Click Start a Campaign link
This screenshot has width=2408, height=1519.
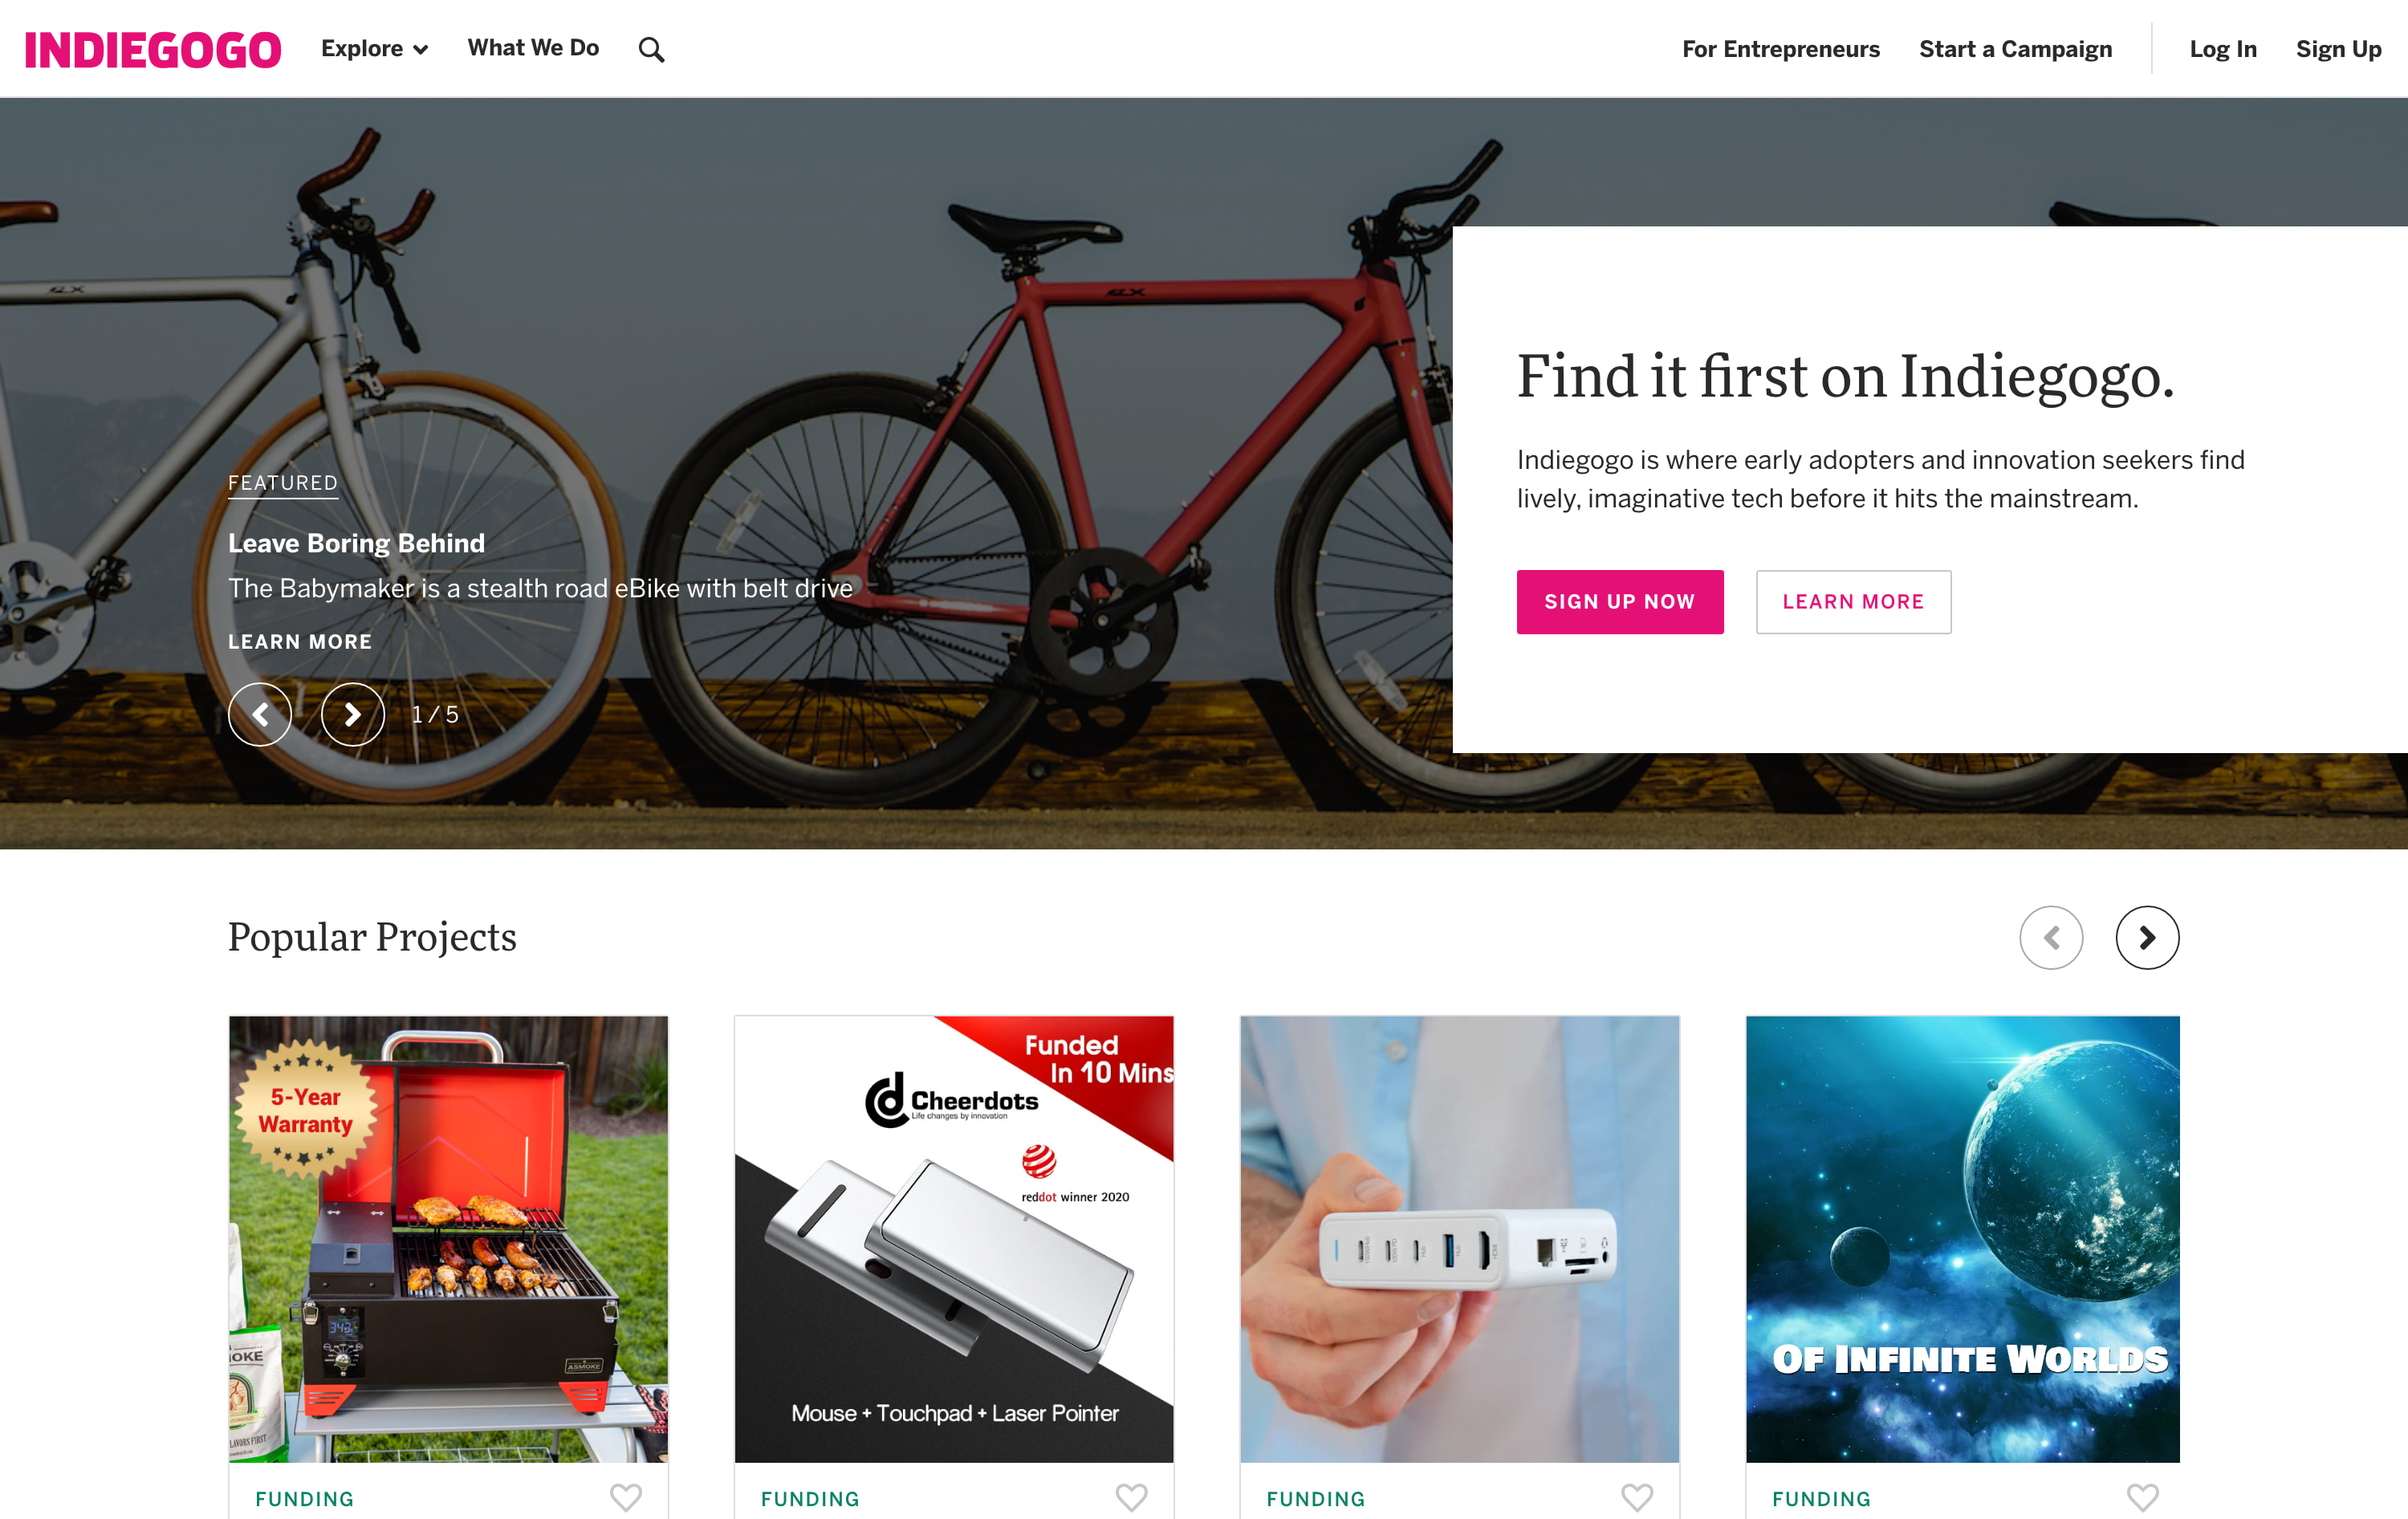[x=2015, y=49]
